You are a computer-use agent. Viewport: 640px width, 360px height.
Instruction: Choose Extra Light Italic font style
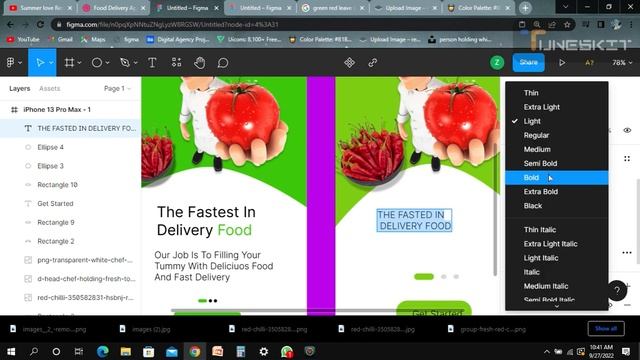click(x=557, y=244)
